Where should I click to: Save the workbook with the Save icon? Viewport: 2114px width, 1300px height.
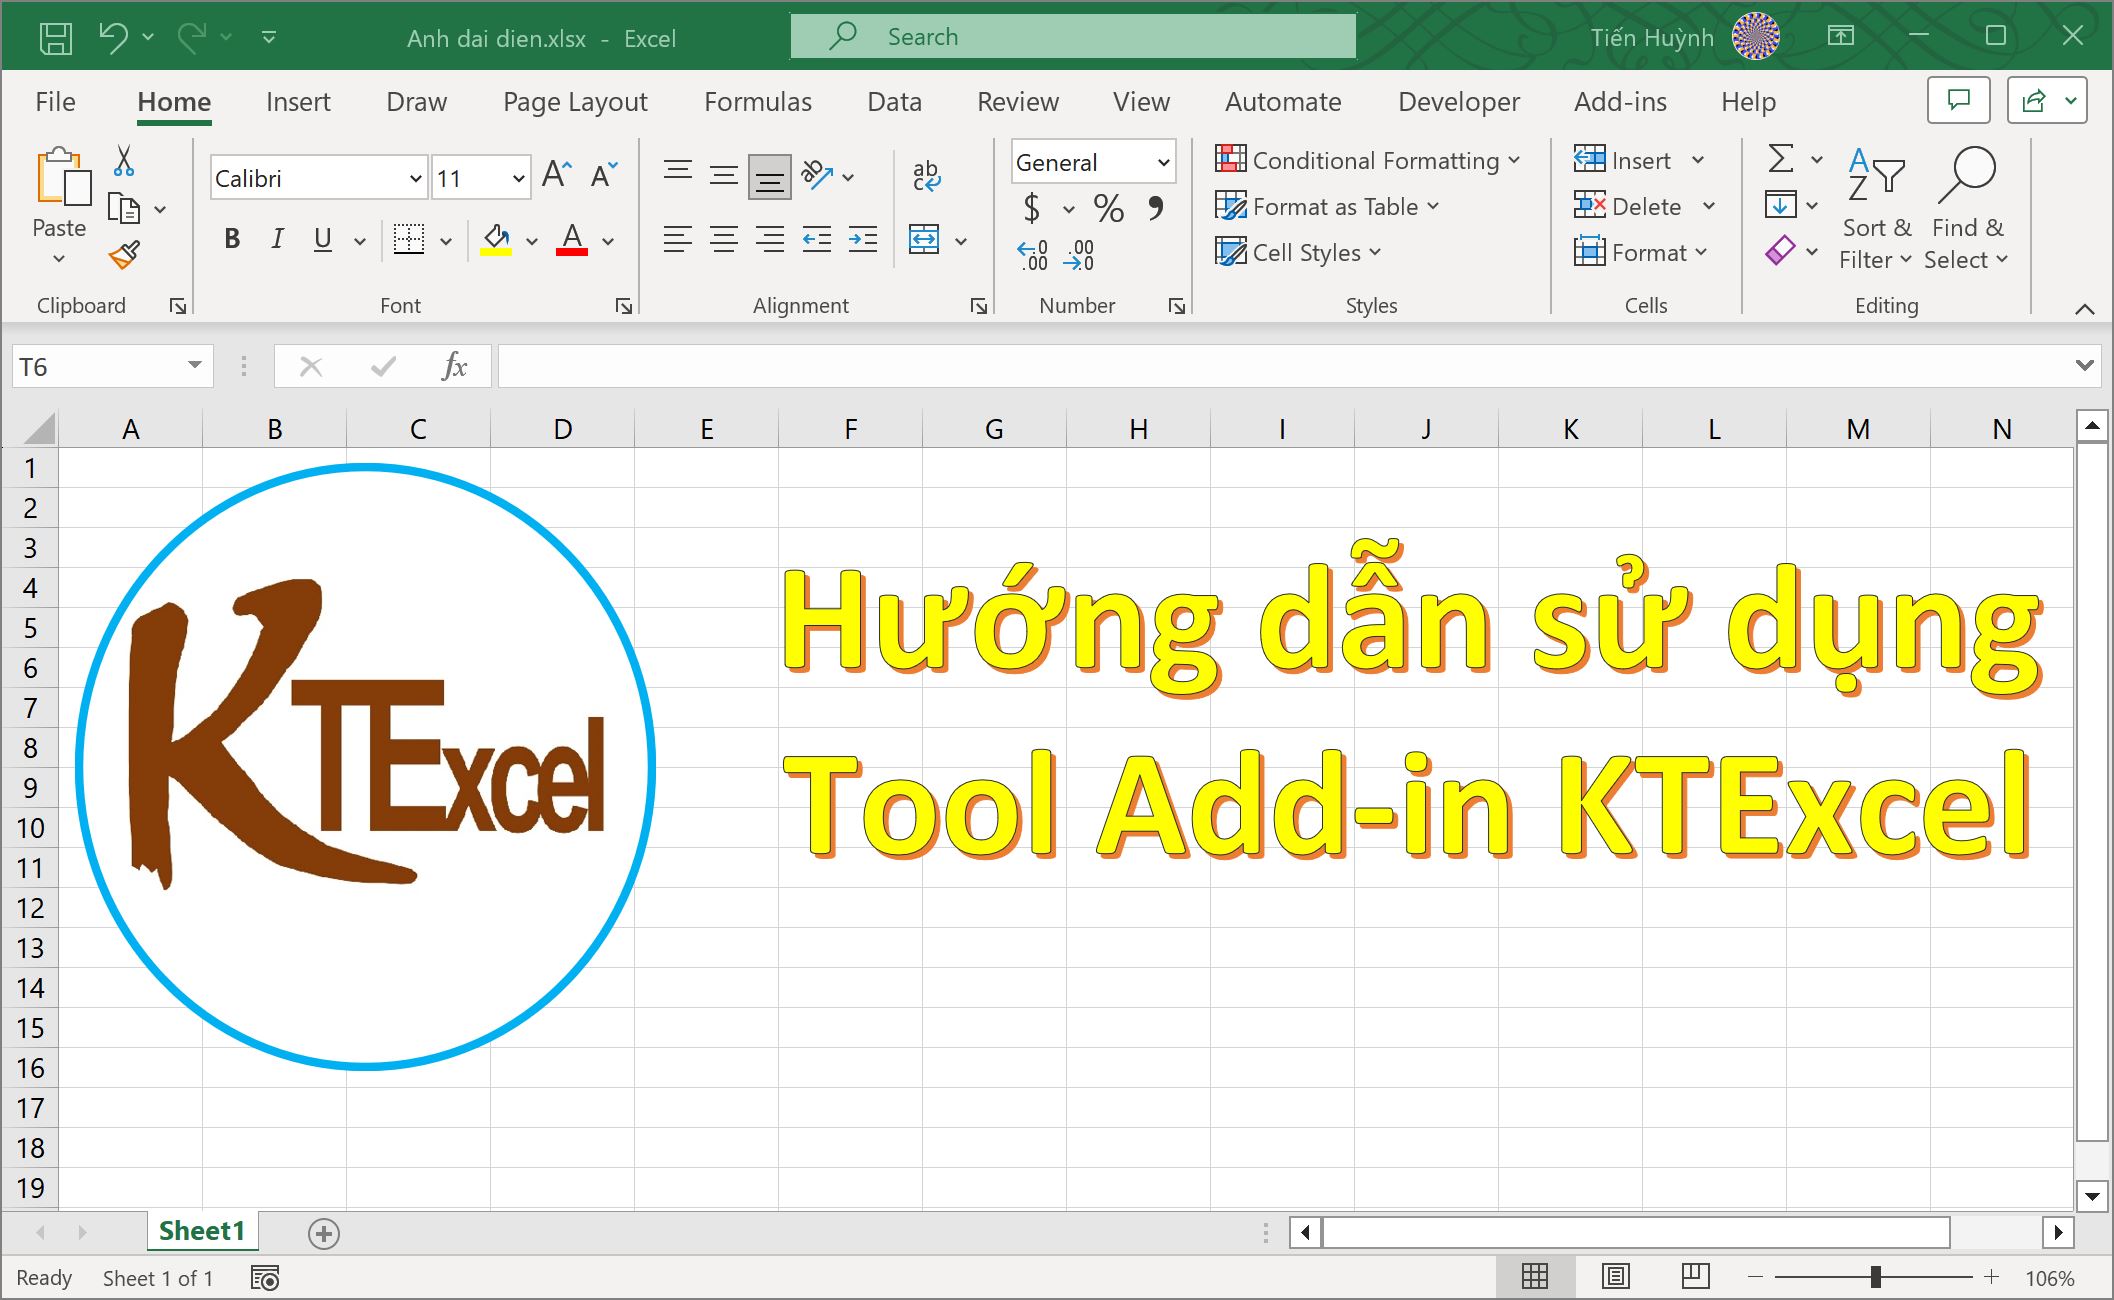pyautogui.click(x=55, y=38)
